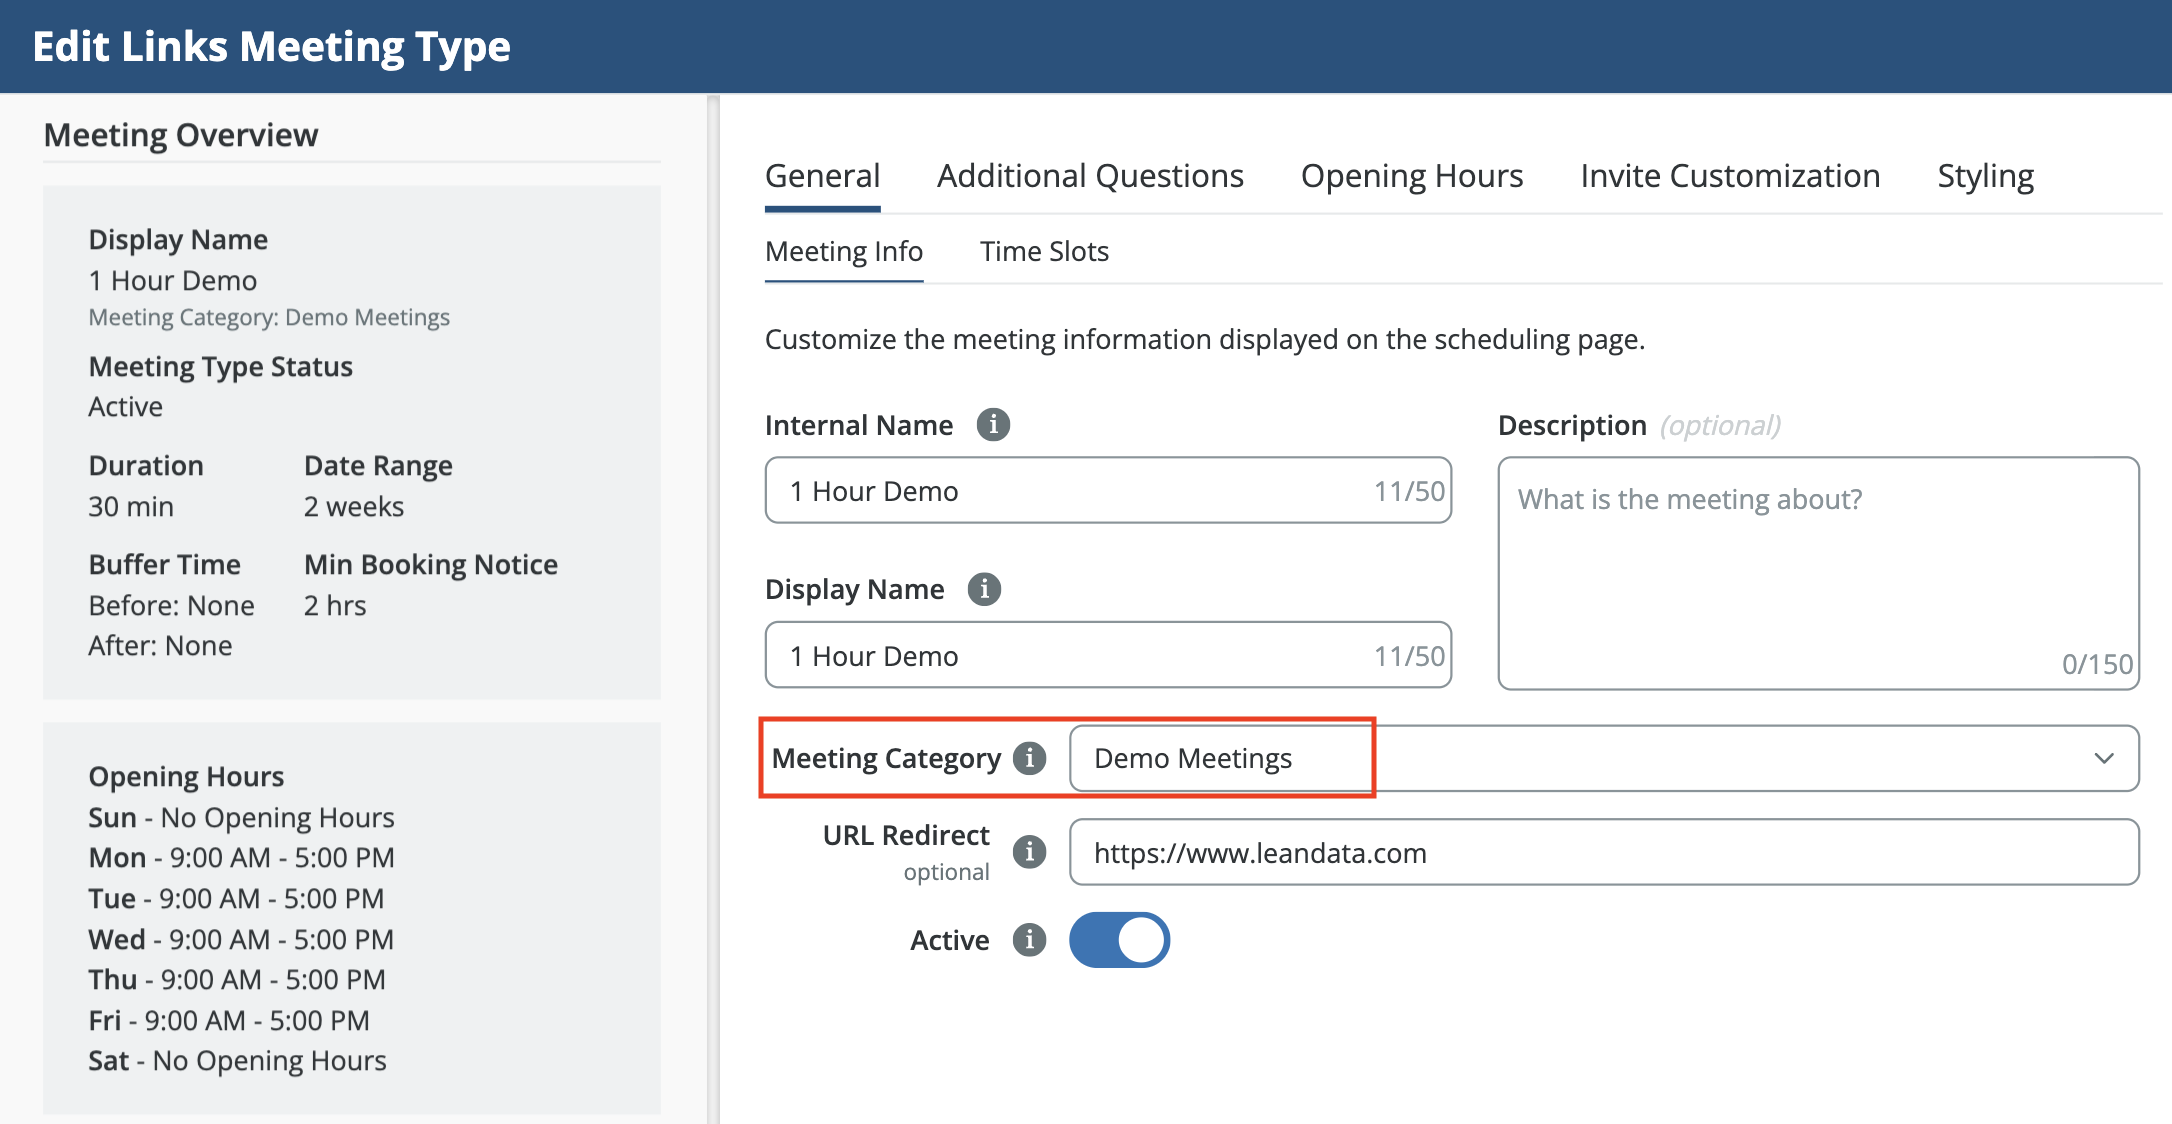The height and width of the screenshot is (1124, 2172).
Task: Focus the Description text area
Action: (1817, 573)
